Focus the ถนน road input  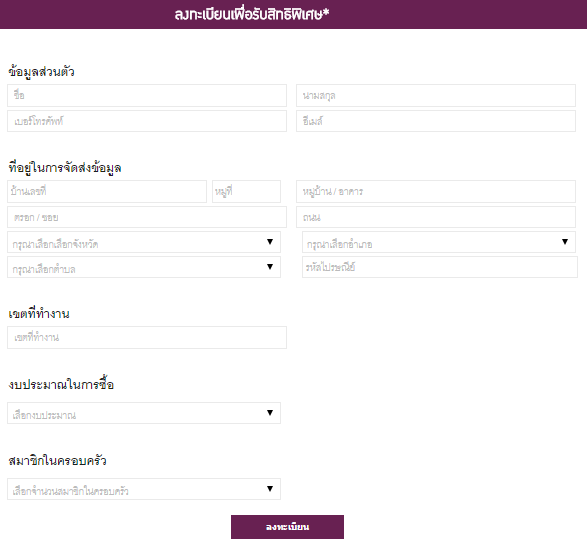click(x=436, y=217)
